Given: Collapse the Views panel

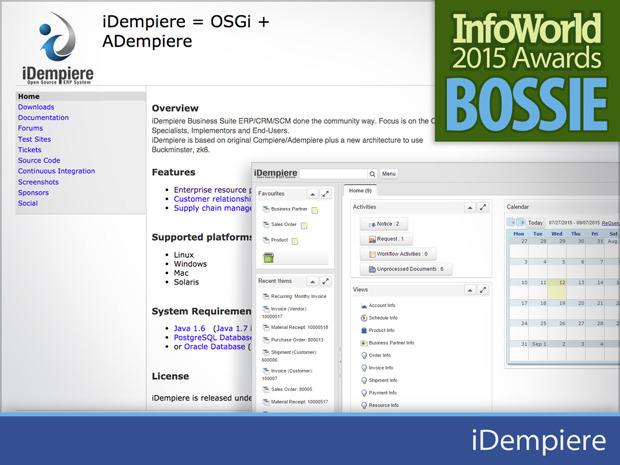Looking at the screenshot, I should pyautogui.click(x=470, y=290).
